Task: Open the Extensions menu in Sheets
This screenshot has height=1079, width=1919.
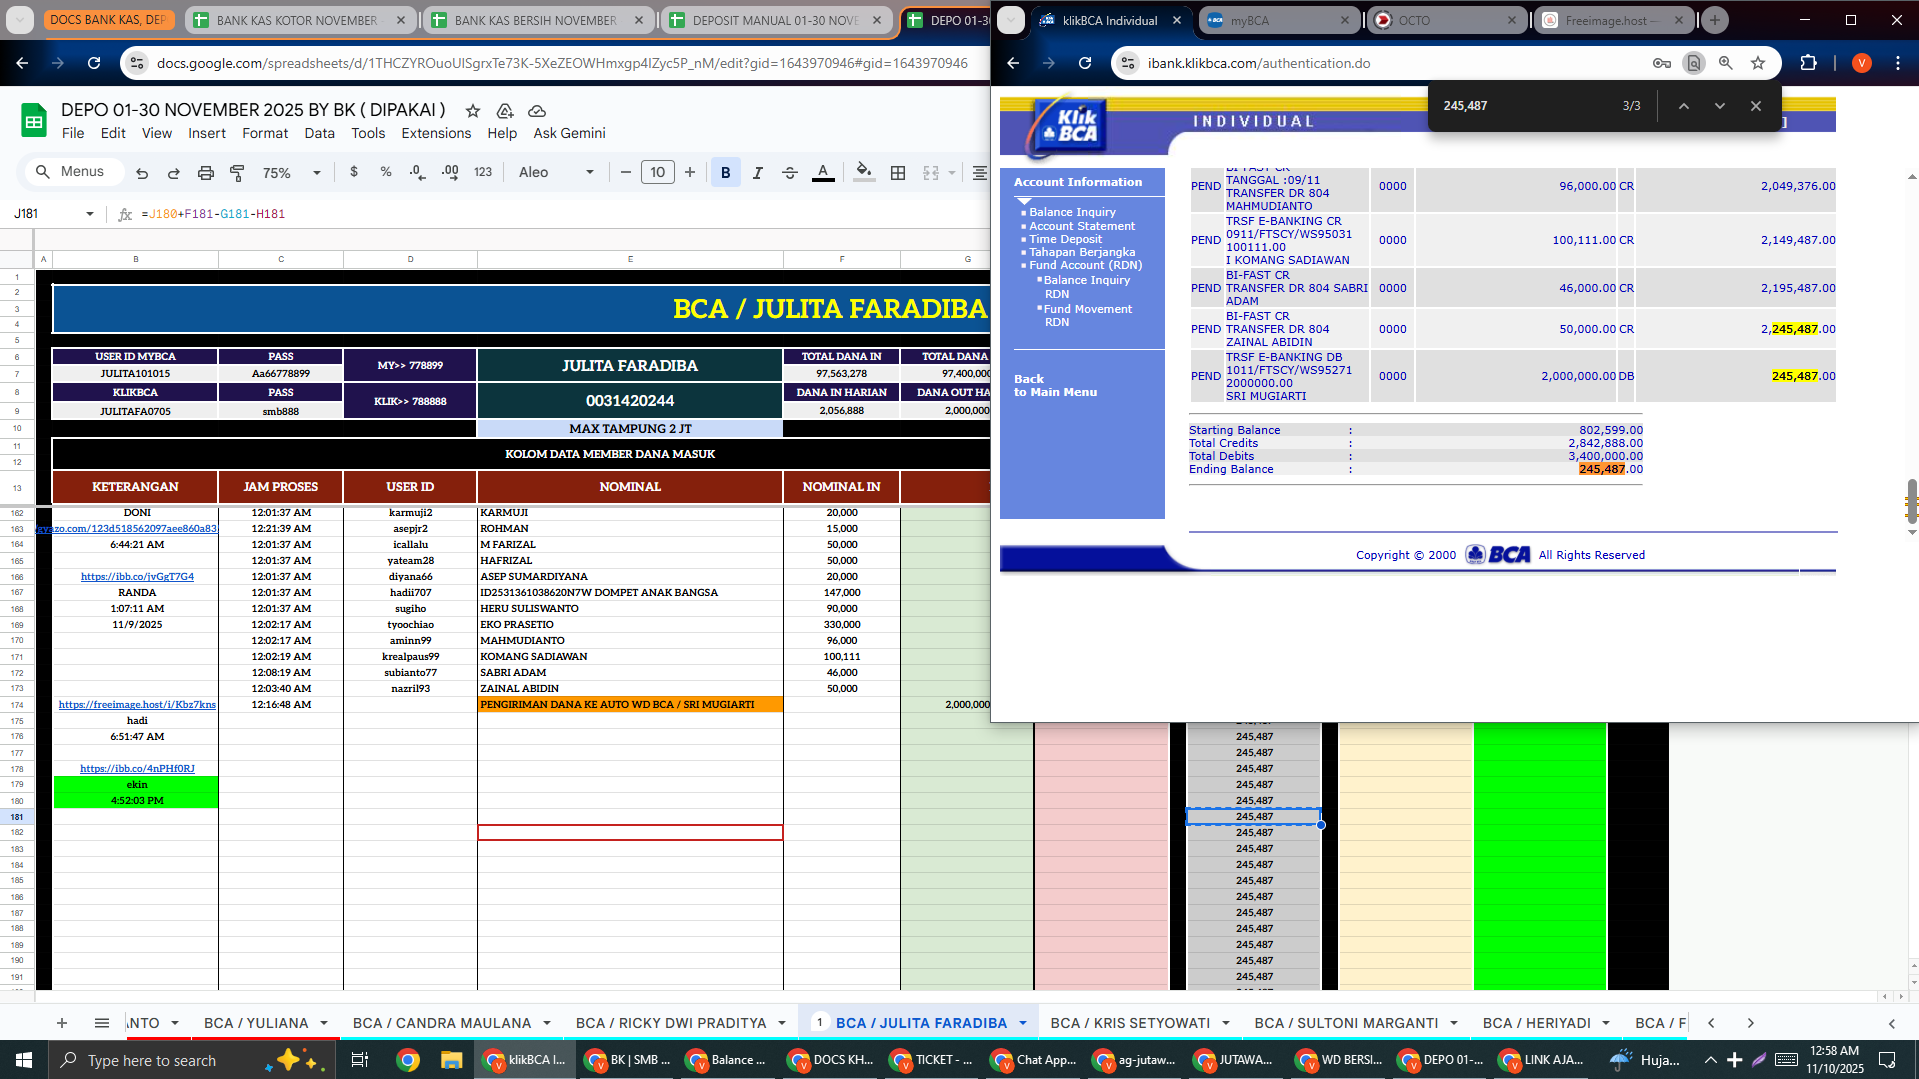Action: point(436,133)
